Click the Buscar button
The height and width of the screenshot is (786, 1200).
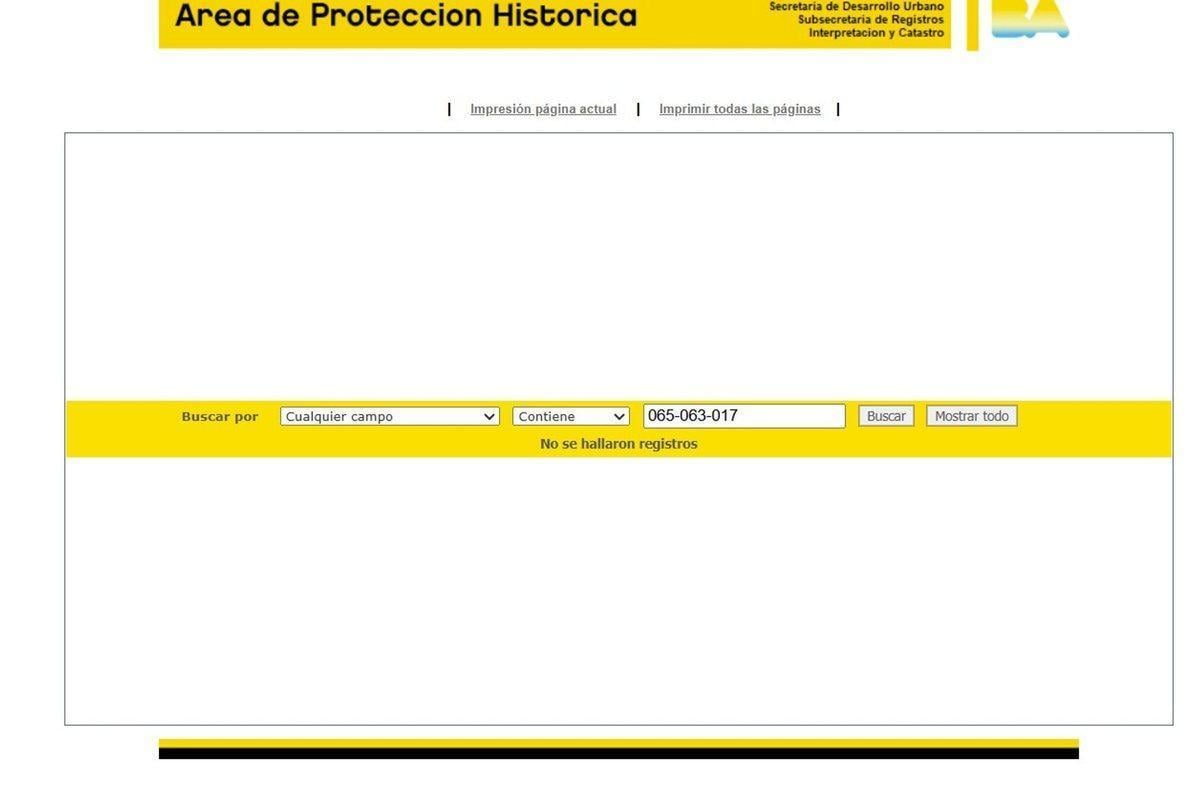click(886, 416)
